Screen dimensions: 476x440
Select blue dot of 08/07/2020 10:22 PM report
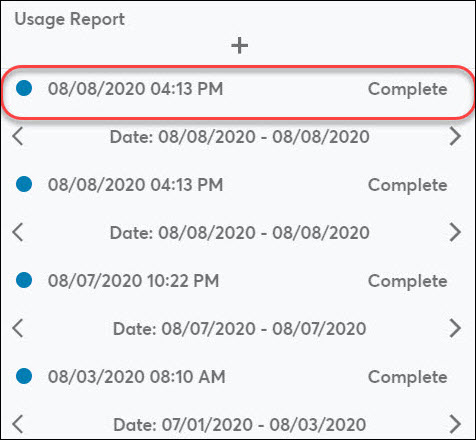click(24, 280)
